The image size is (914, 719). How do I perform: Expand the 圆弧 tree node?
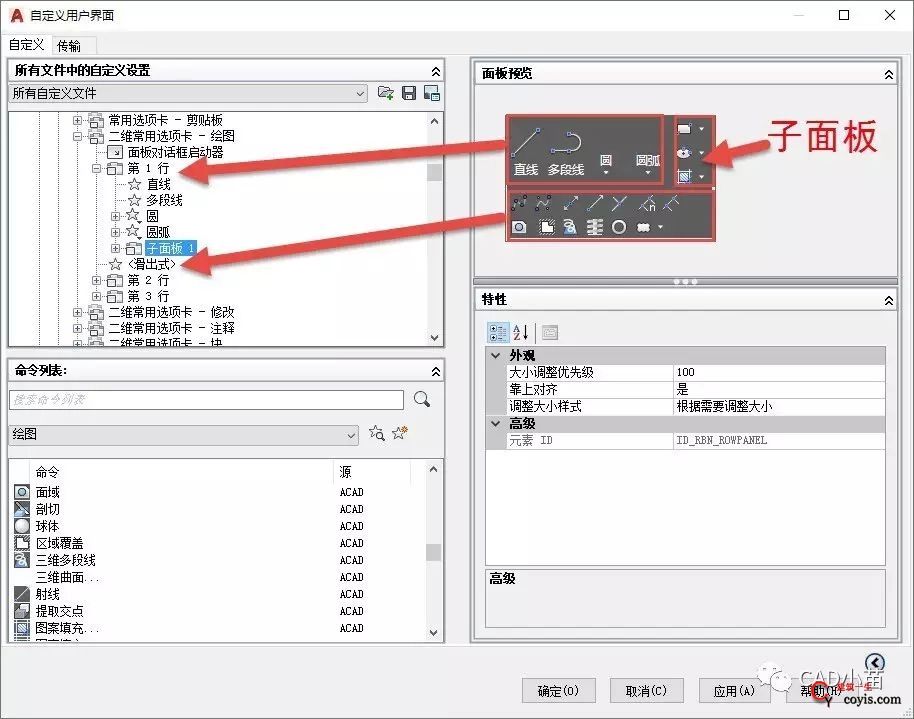(115, 232)
